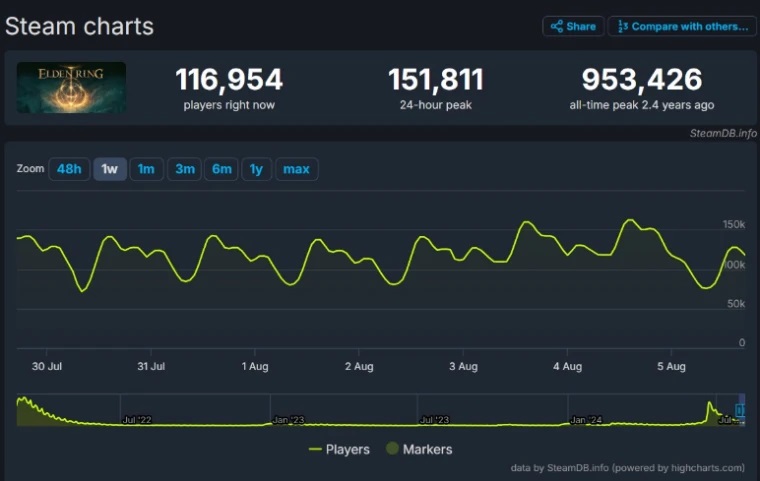Screen dimensions: 760x481
Task: Click the 150k y-axis label
Action: coord(734,224)
